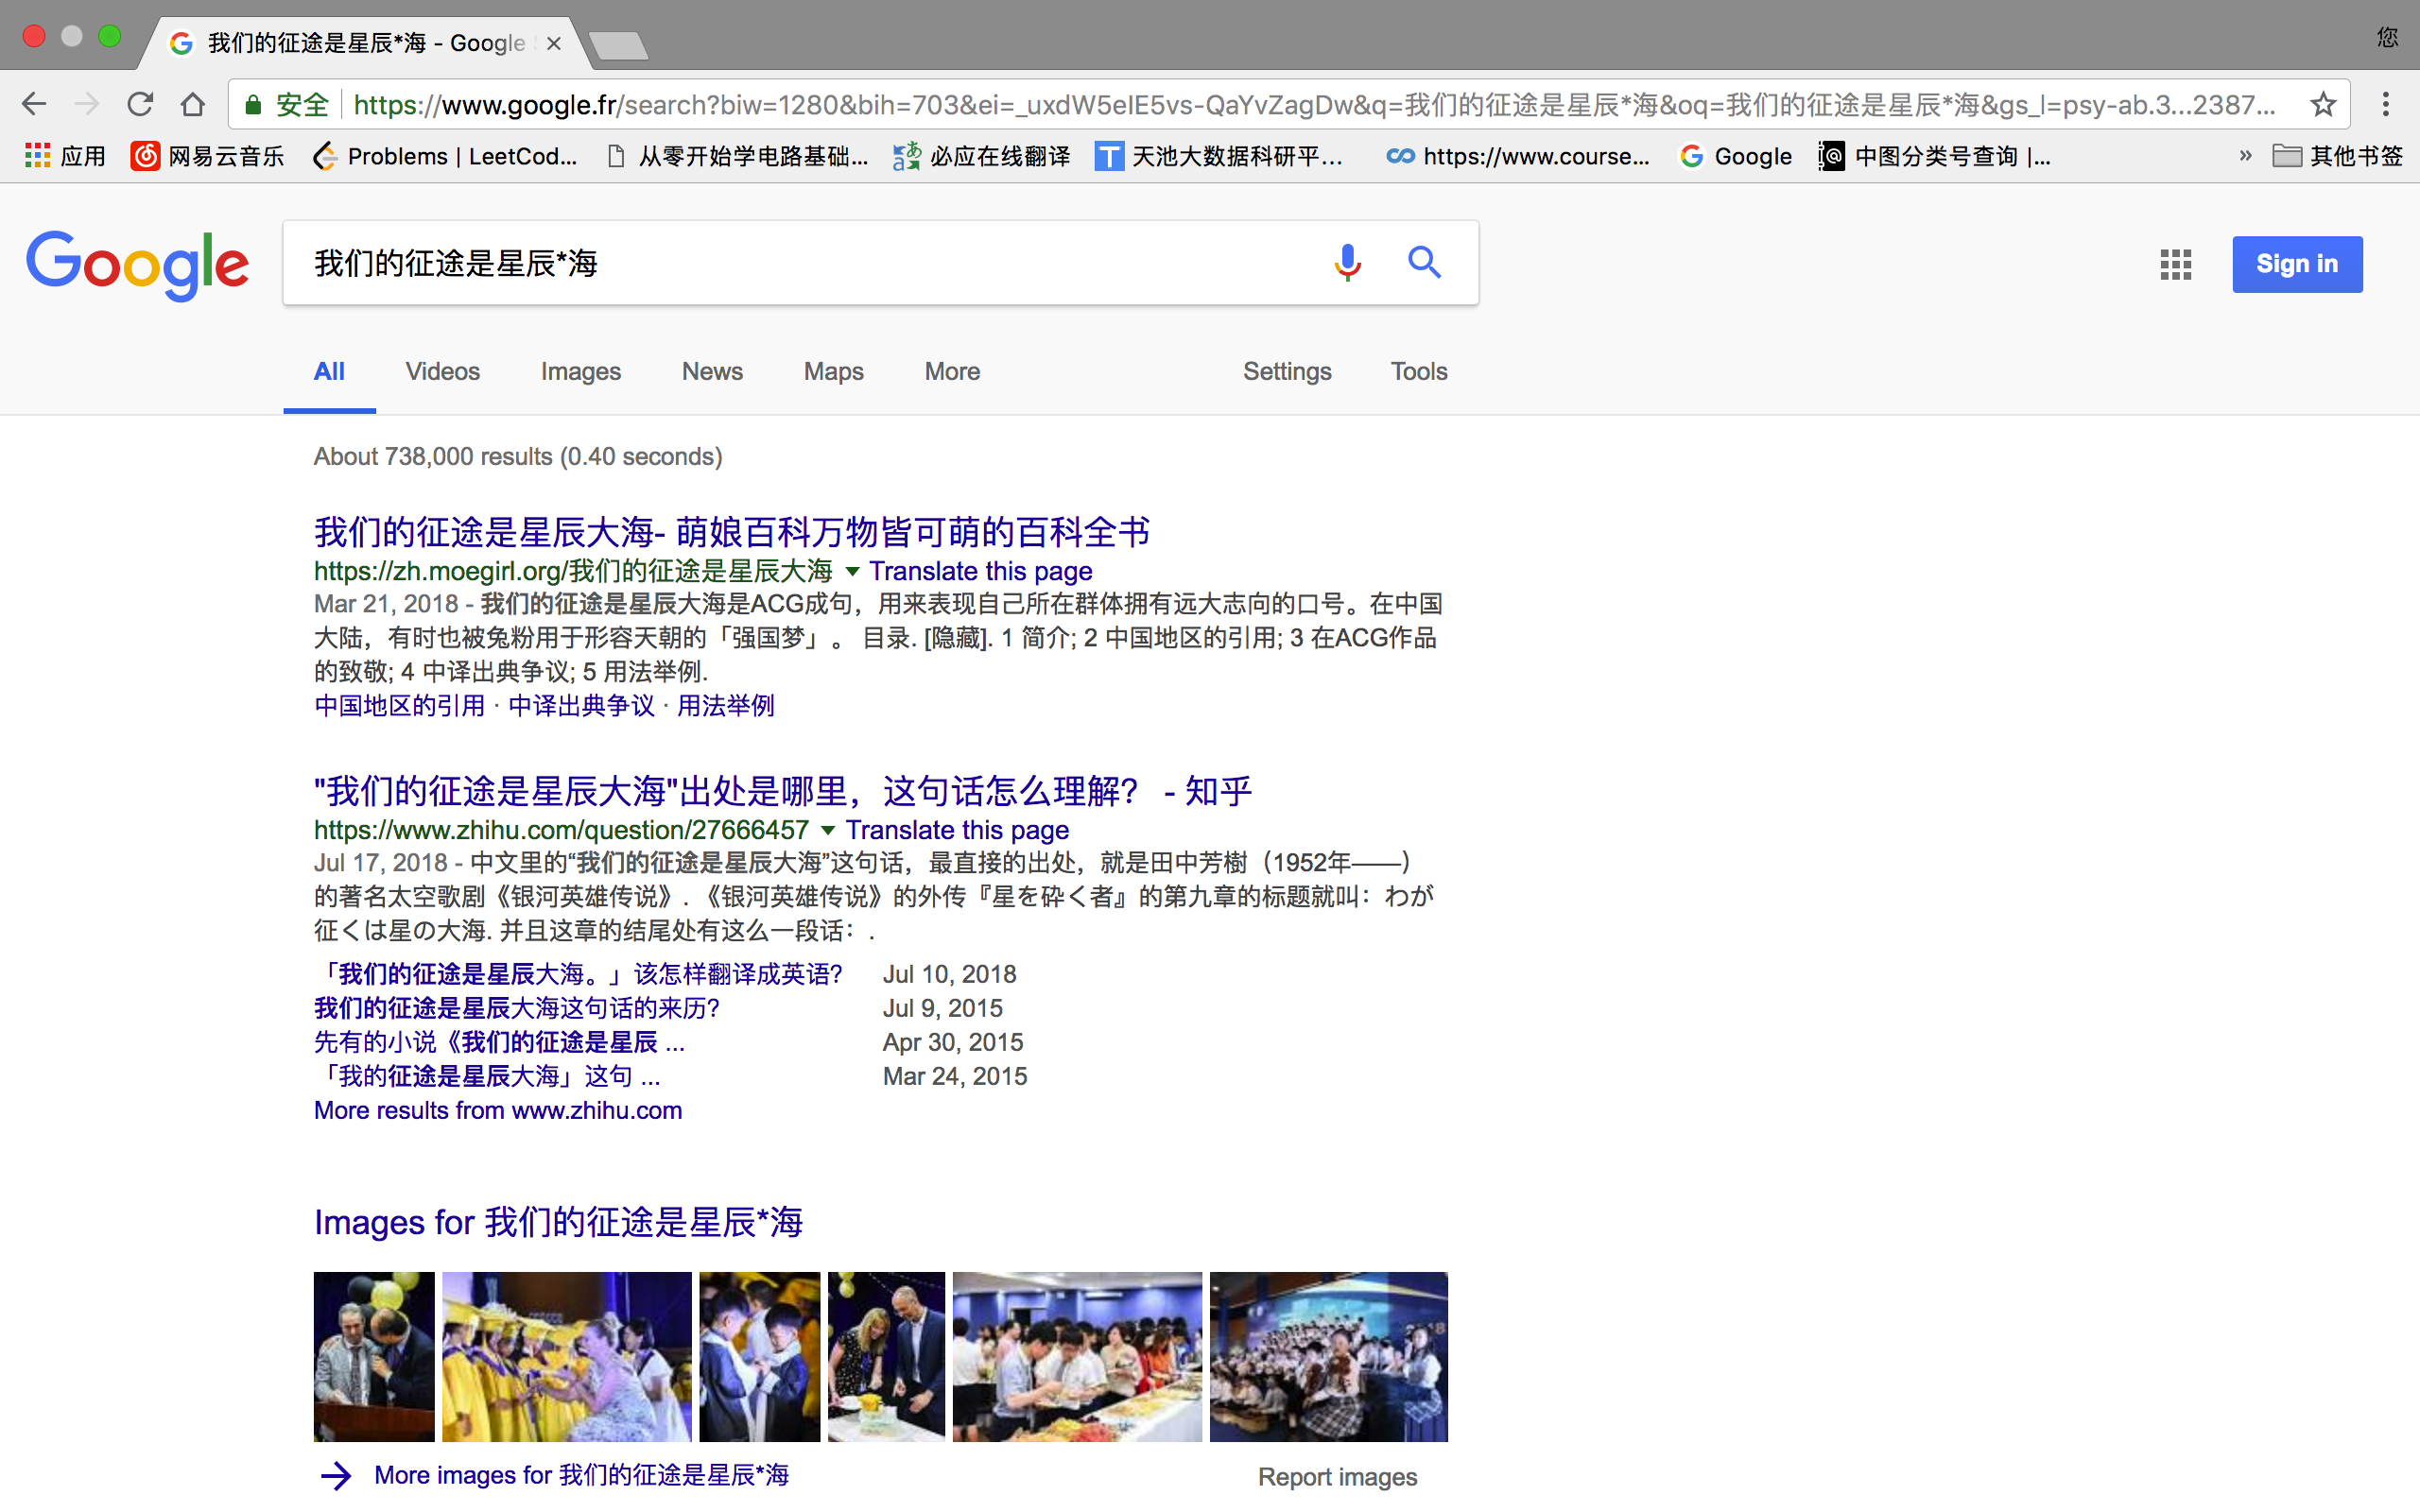Expand More search category options

953,369
